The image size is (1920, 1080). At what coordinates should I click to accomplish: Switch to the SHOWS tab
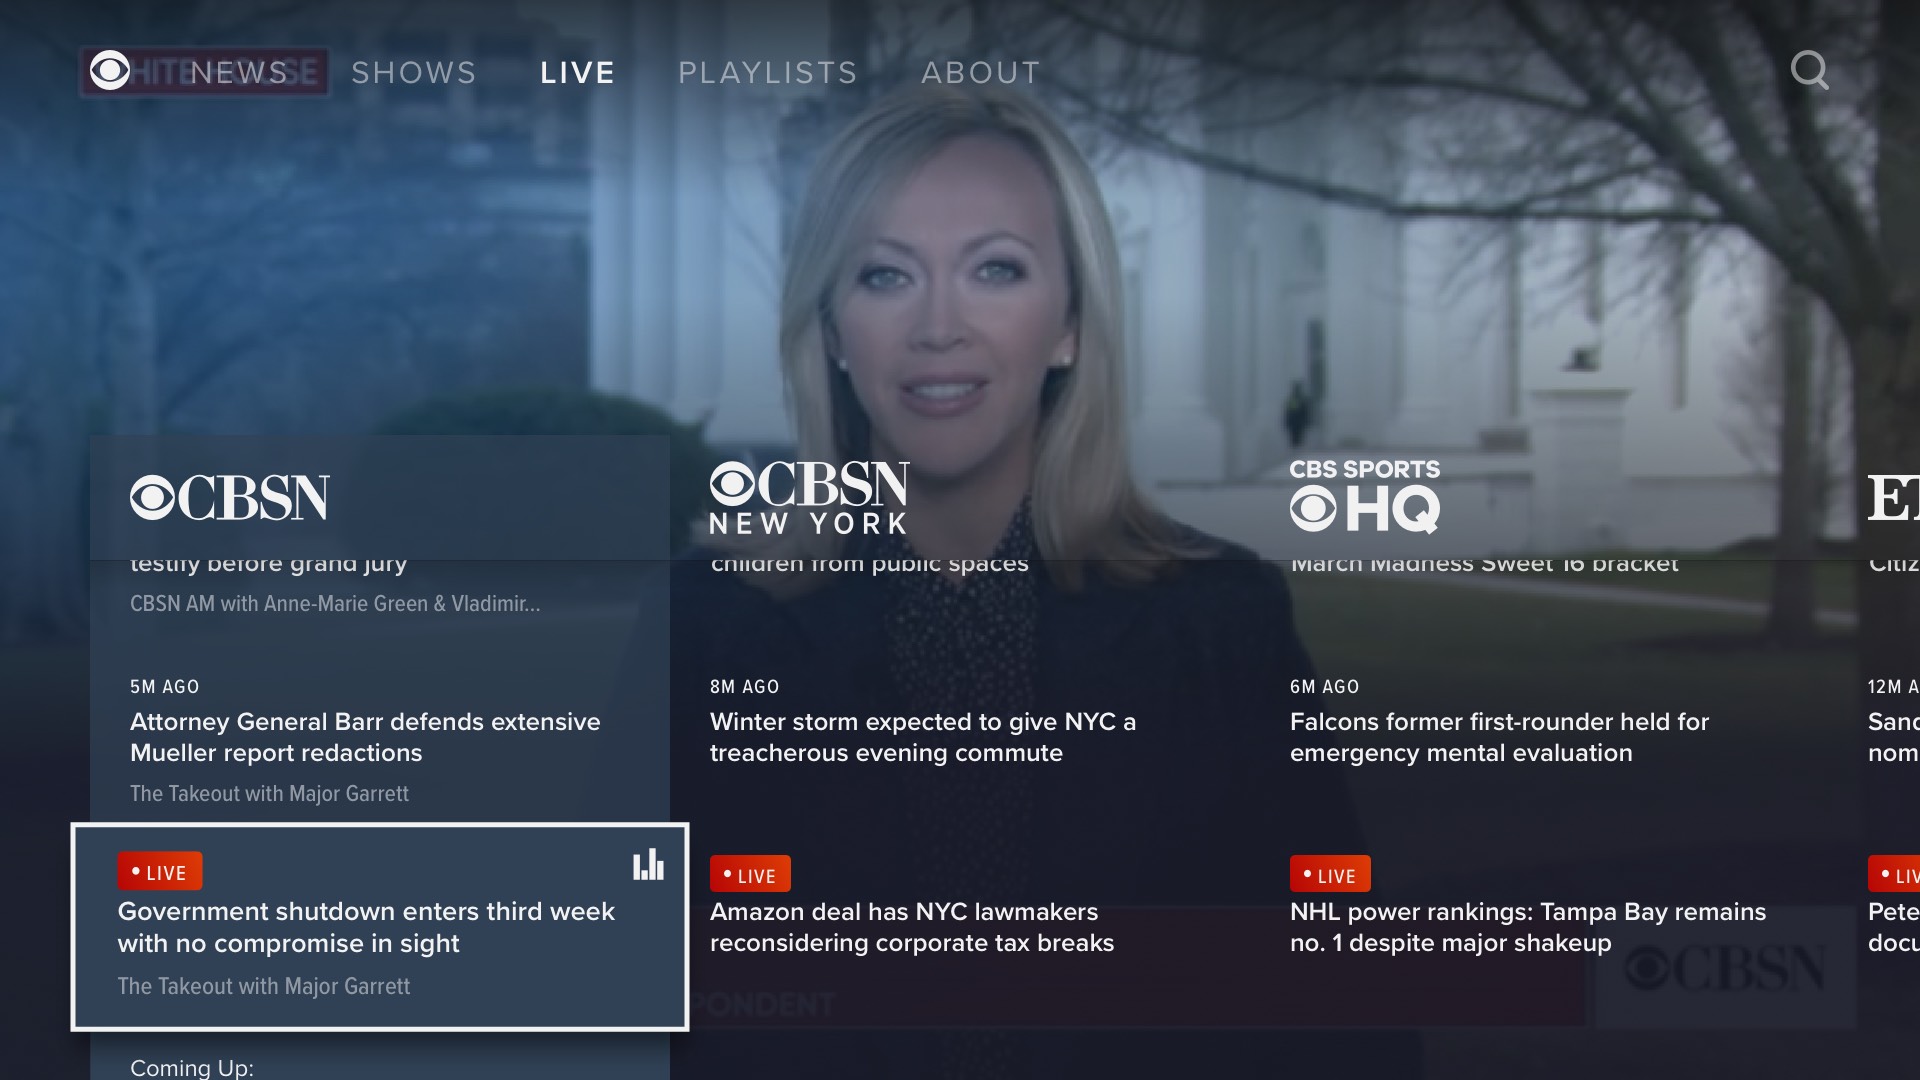[x=413, y=71]
